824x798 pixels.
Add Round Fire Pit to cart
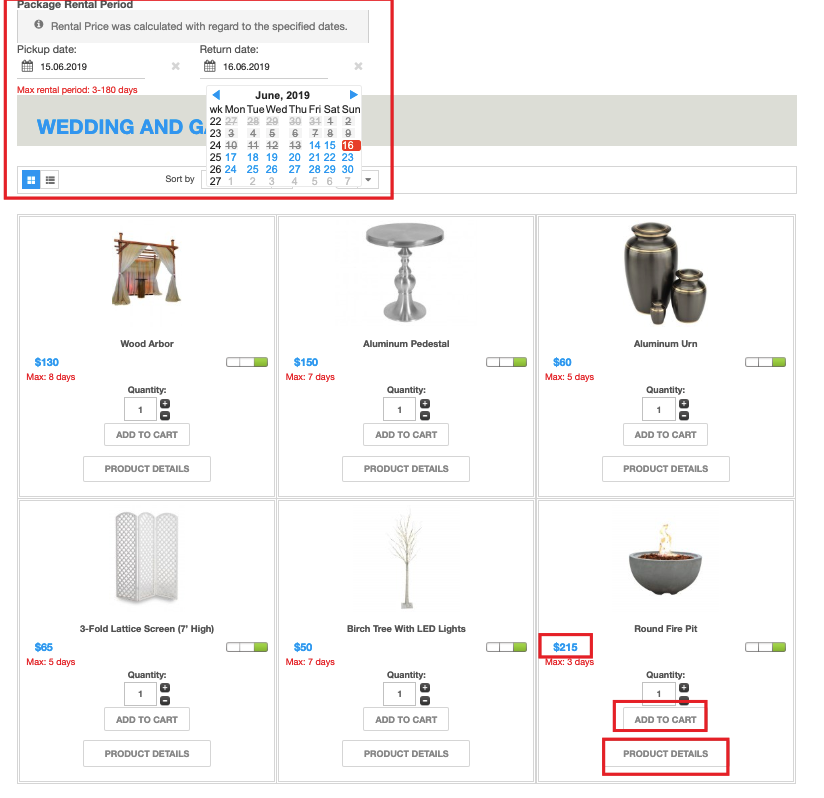[665, 719]
